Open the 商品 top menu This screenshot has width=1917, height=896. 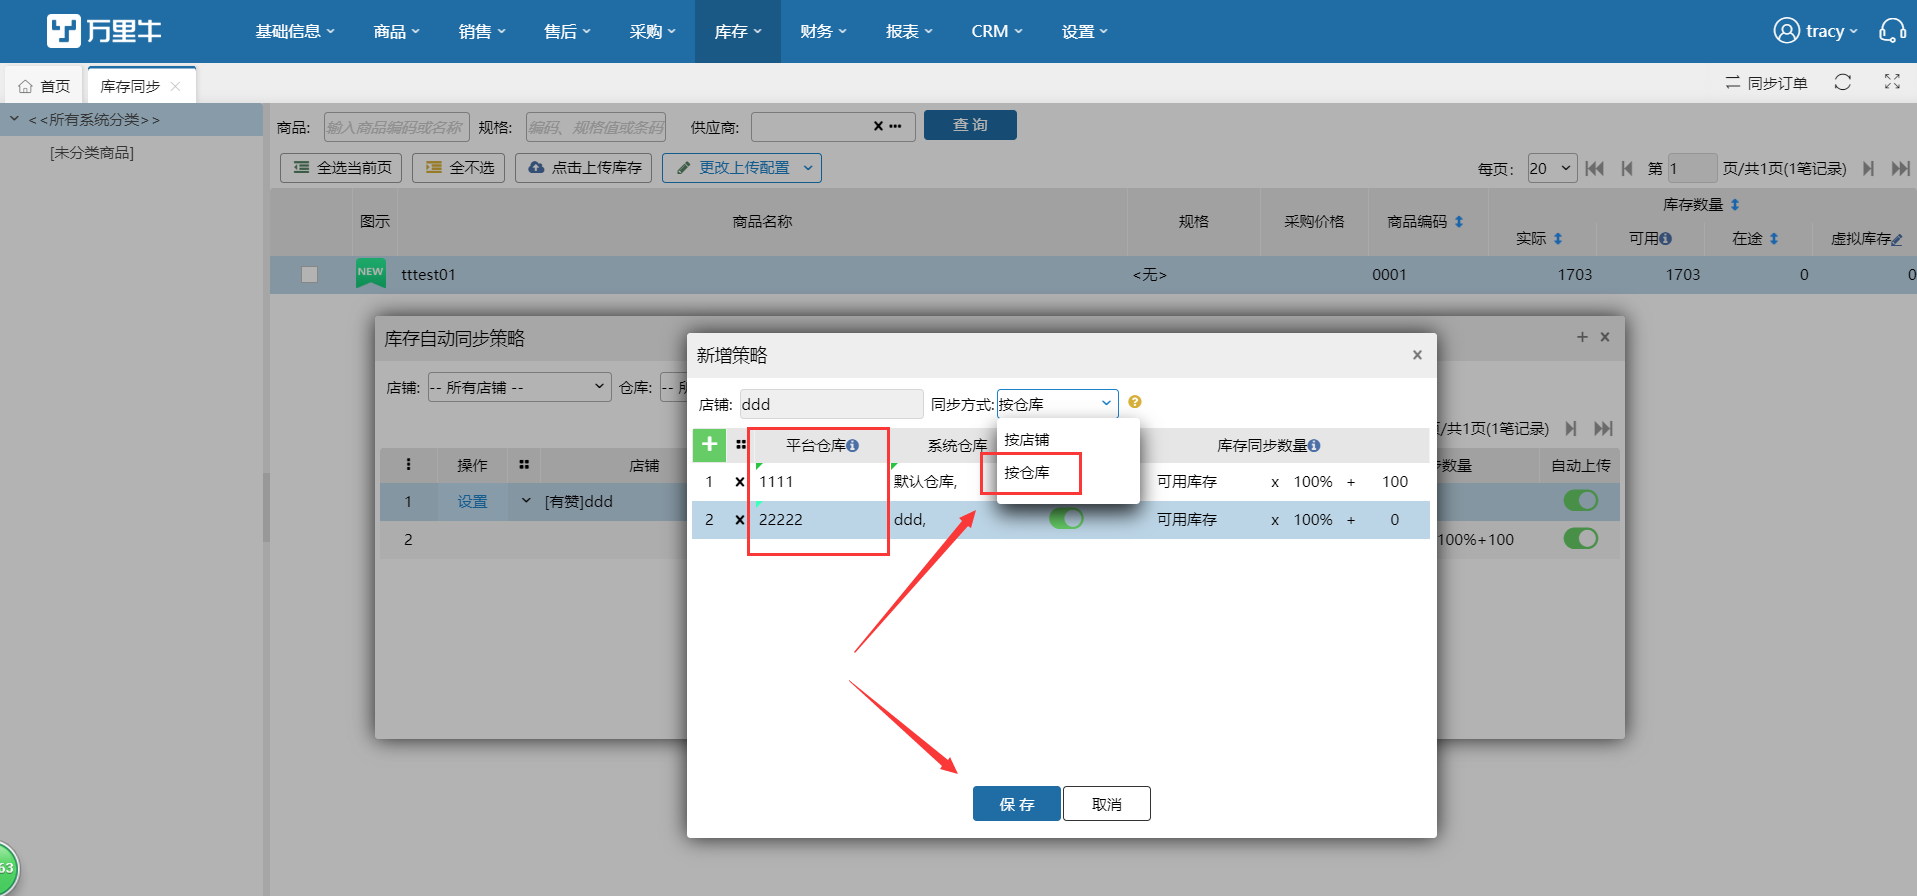tap(396, 31)
